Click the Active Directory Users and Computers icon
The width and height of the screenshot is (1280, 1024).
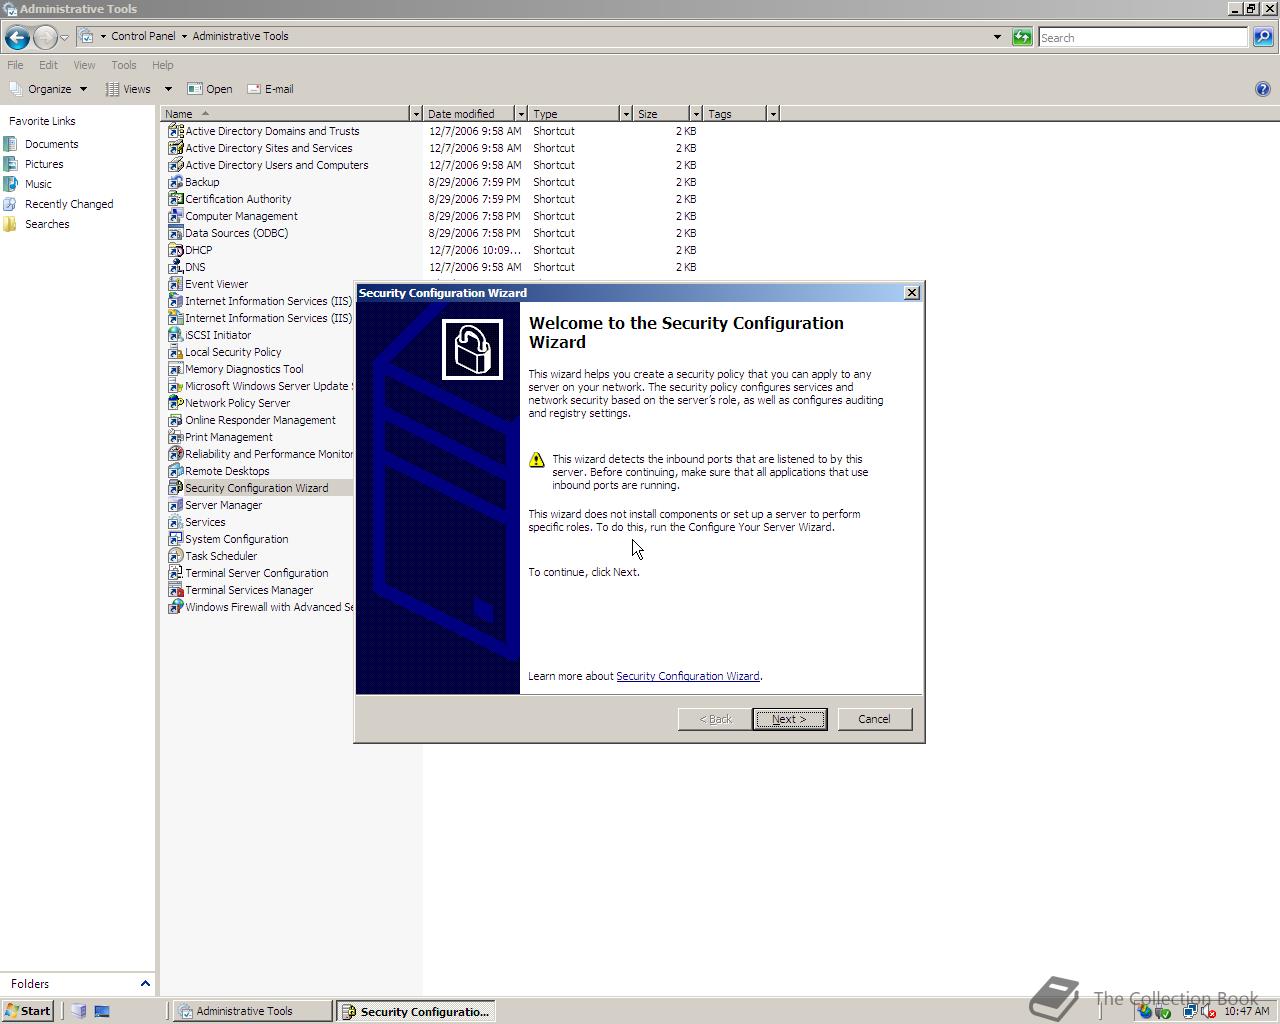pyautogui.click(x=175, y=165)
